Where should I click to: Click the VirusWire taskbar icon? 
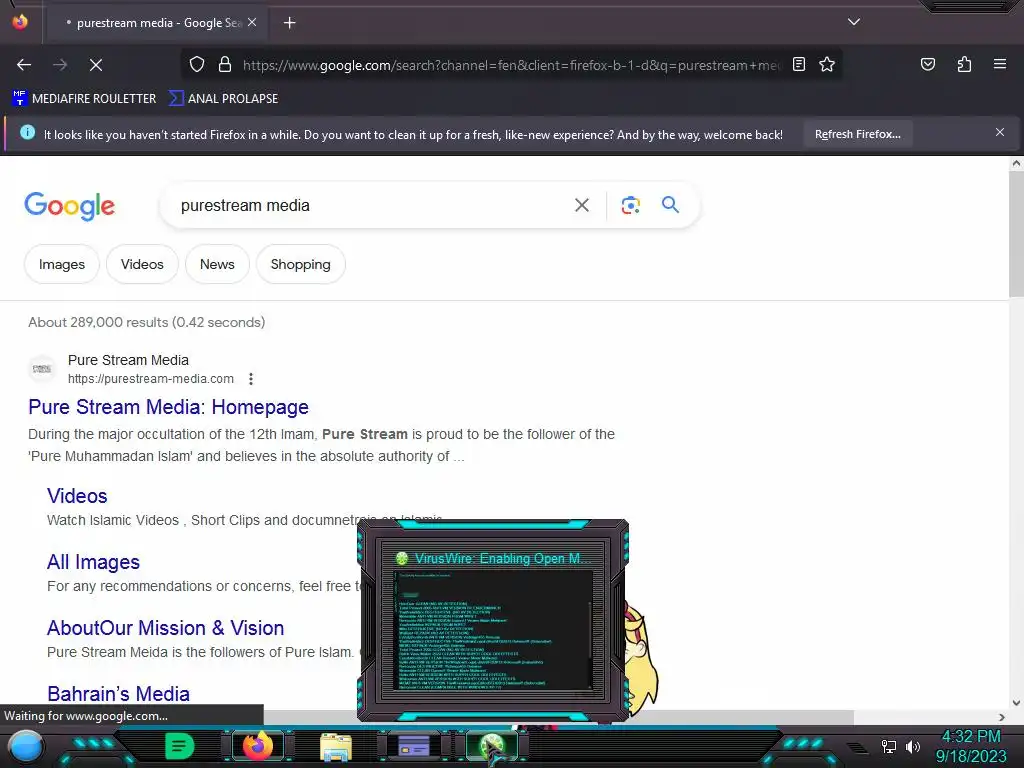(492, 746)
